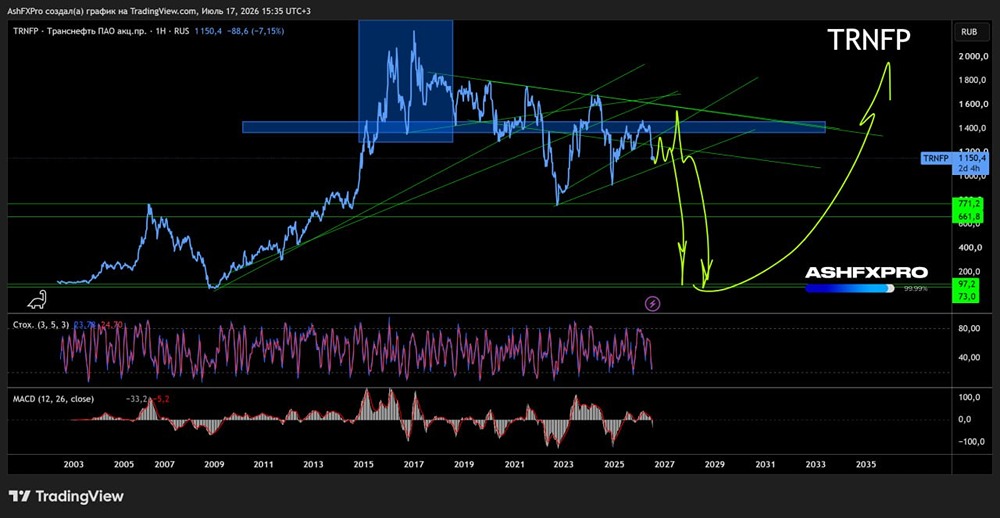The height and width of the screenshot is (518, 1000).
Task: Click the blue ASHFXPRO progress bar
Action: pos(849,288)
